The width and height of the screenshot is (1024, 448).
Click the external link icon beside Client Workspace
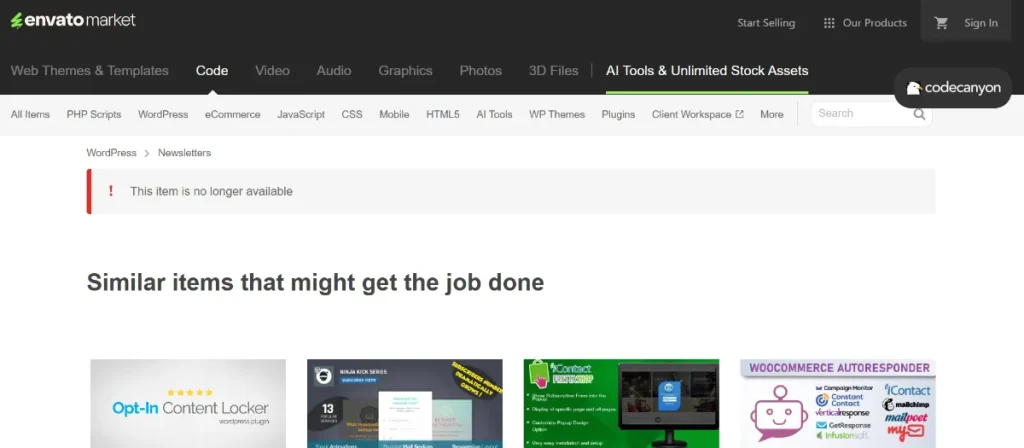(x=739, y=114)
